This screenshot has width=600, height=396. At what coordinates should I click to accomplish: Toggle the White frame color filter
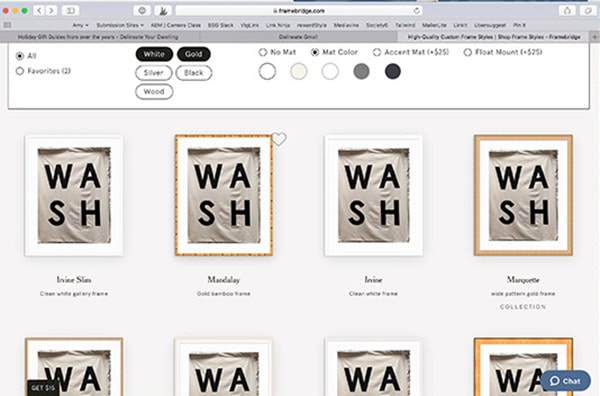[x=154, y=54]
